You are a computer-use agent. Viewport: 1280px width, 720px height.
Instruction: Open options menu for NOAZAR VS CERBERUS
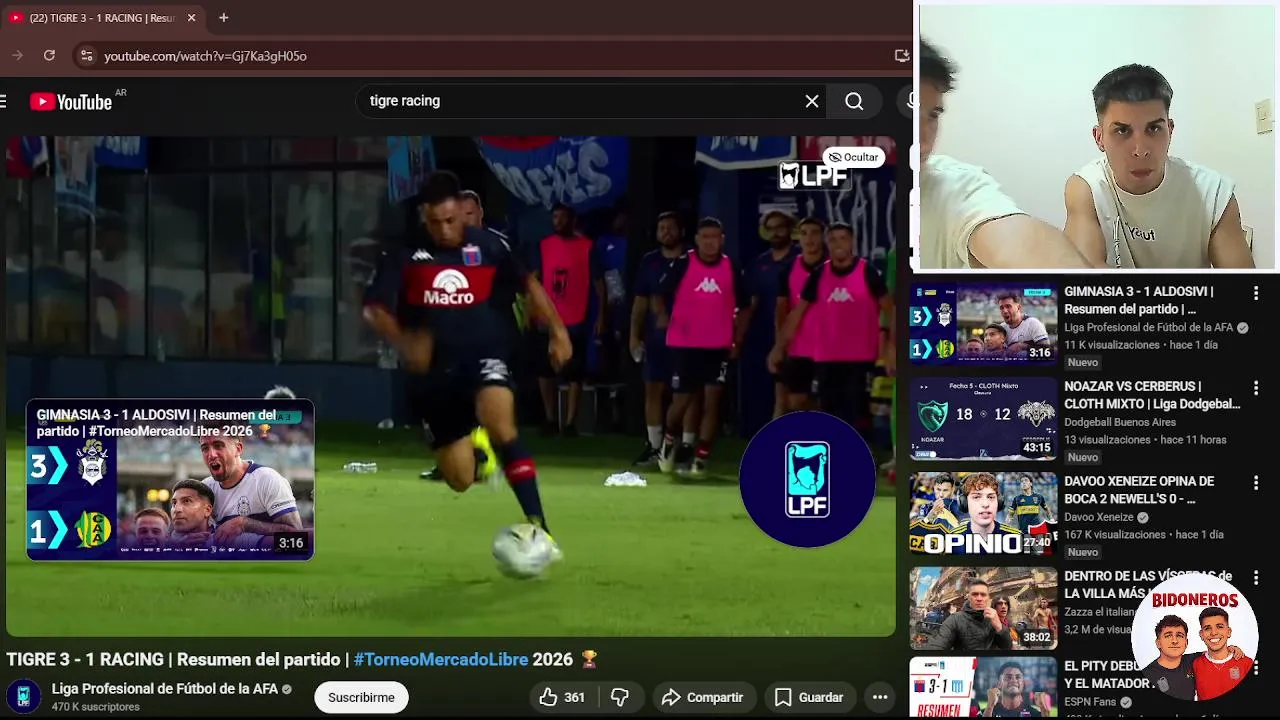pos(1256,388)
